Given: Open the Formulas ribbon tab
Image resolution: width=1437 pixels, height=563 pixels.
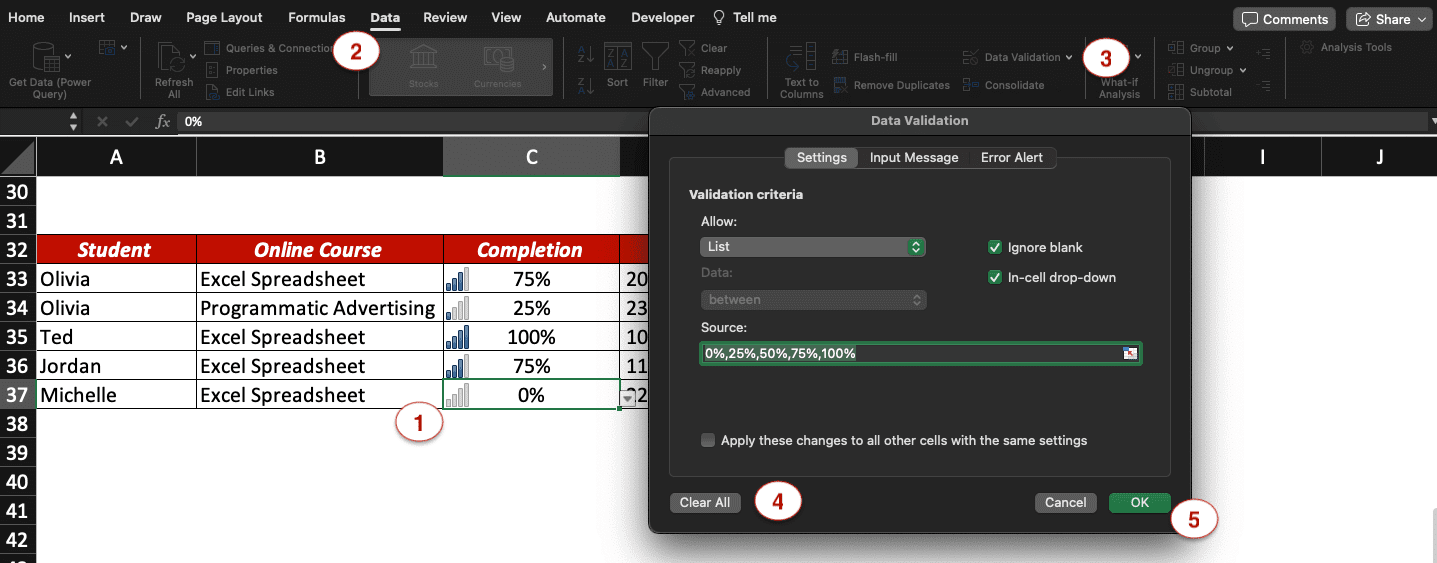Looking at the screenshot, I should coord(316,18).
